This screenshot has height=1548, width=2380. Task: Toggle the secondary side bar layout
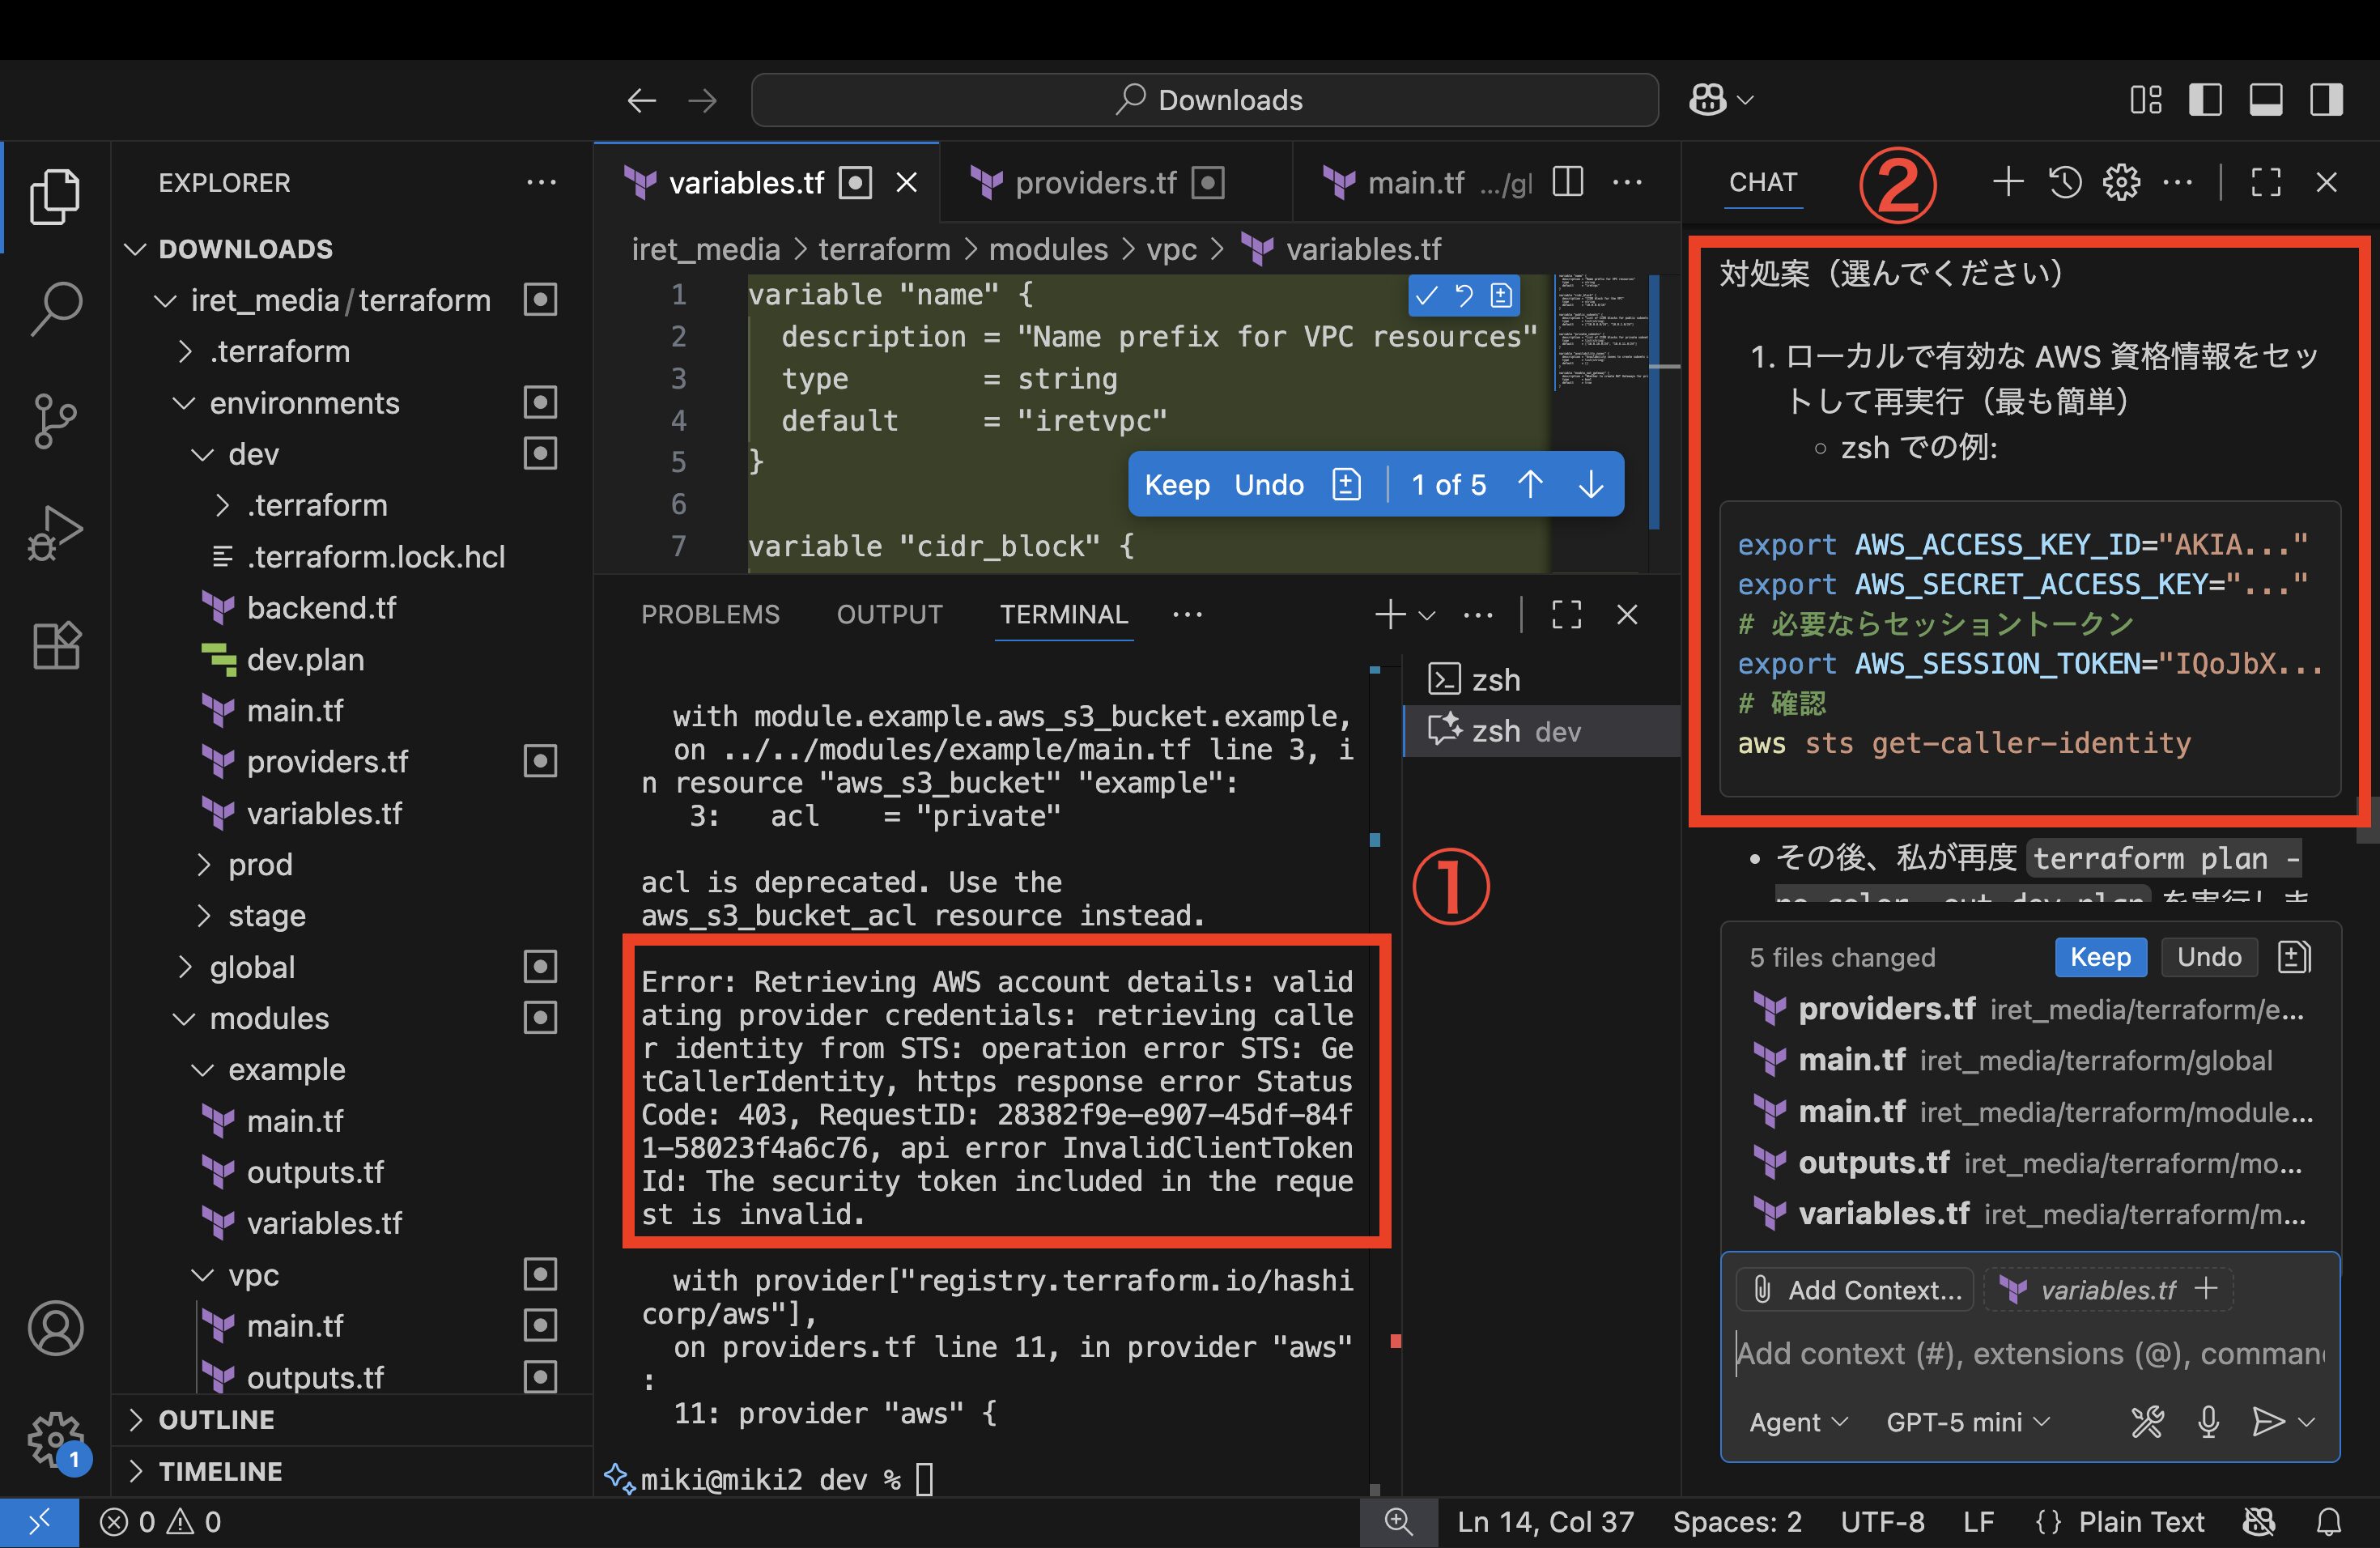2326,100
